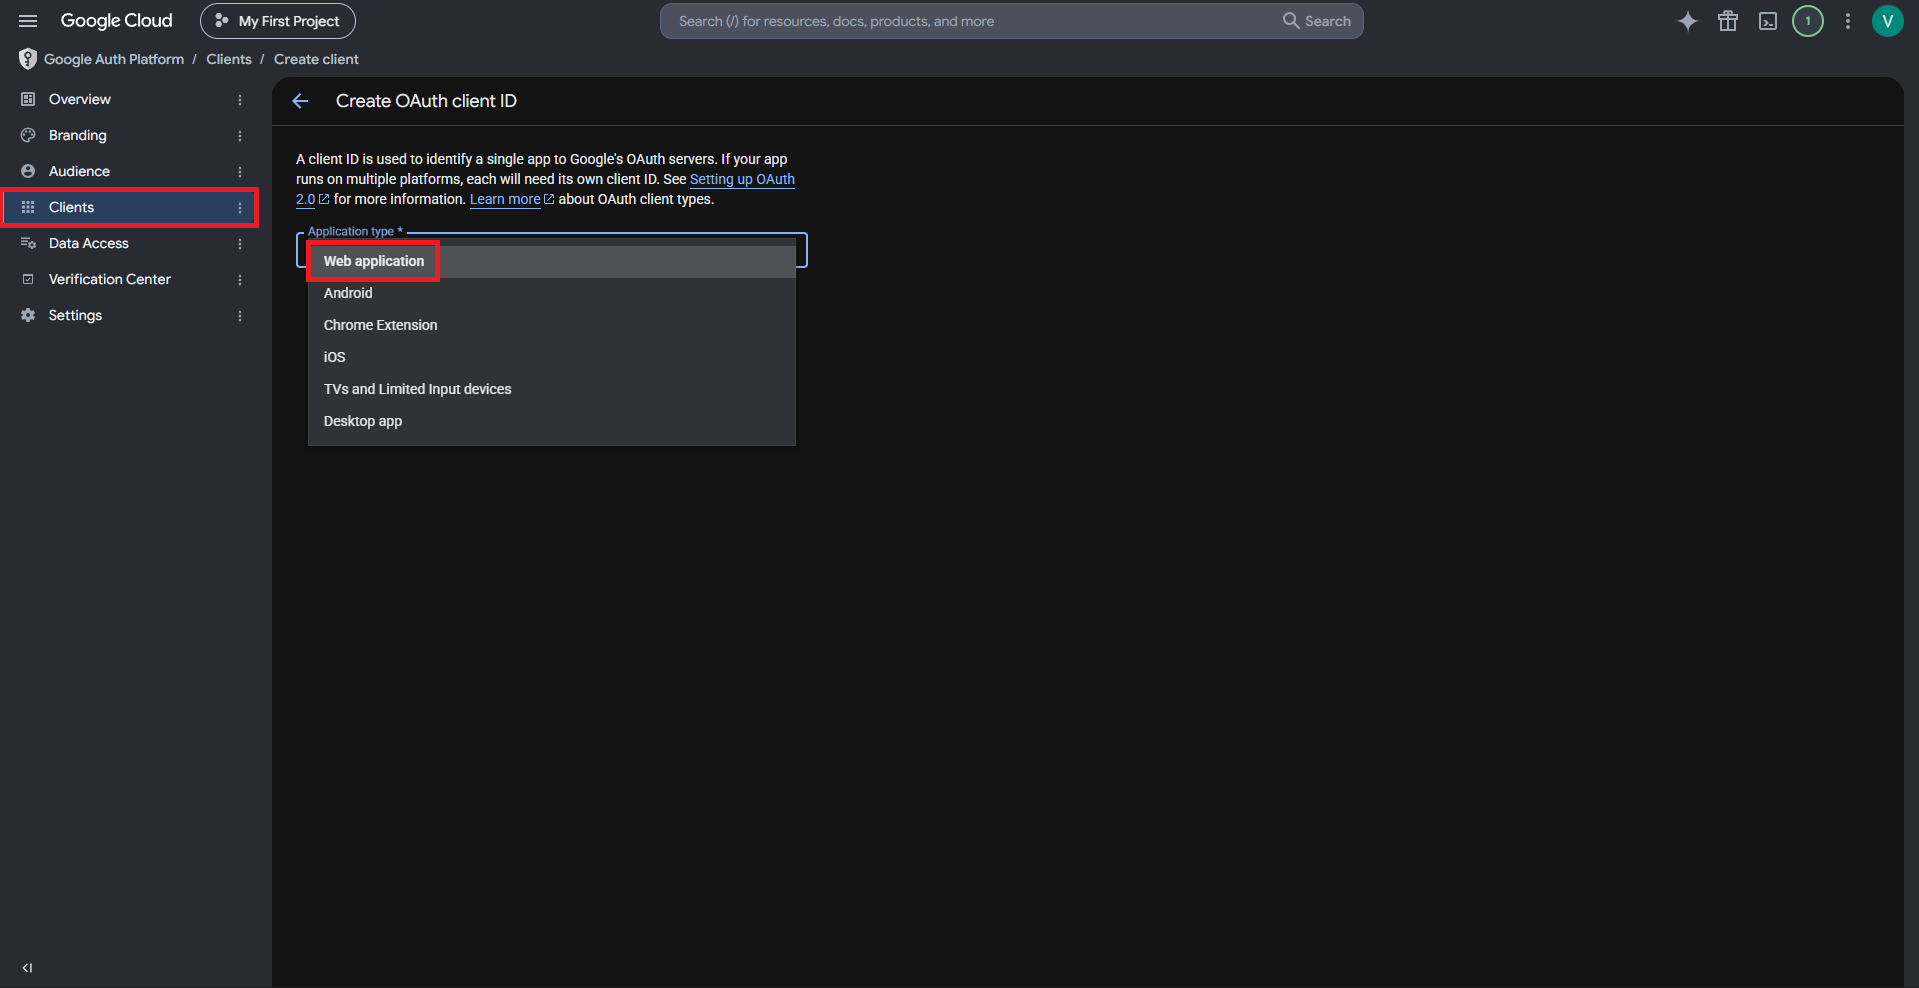Go back with the arrow icon
Viewport: 1919px width, 988px height.
pyautogui.click(x=300, y=101)
